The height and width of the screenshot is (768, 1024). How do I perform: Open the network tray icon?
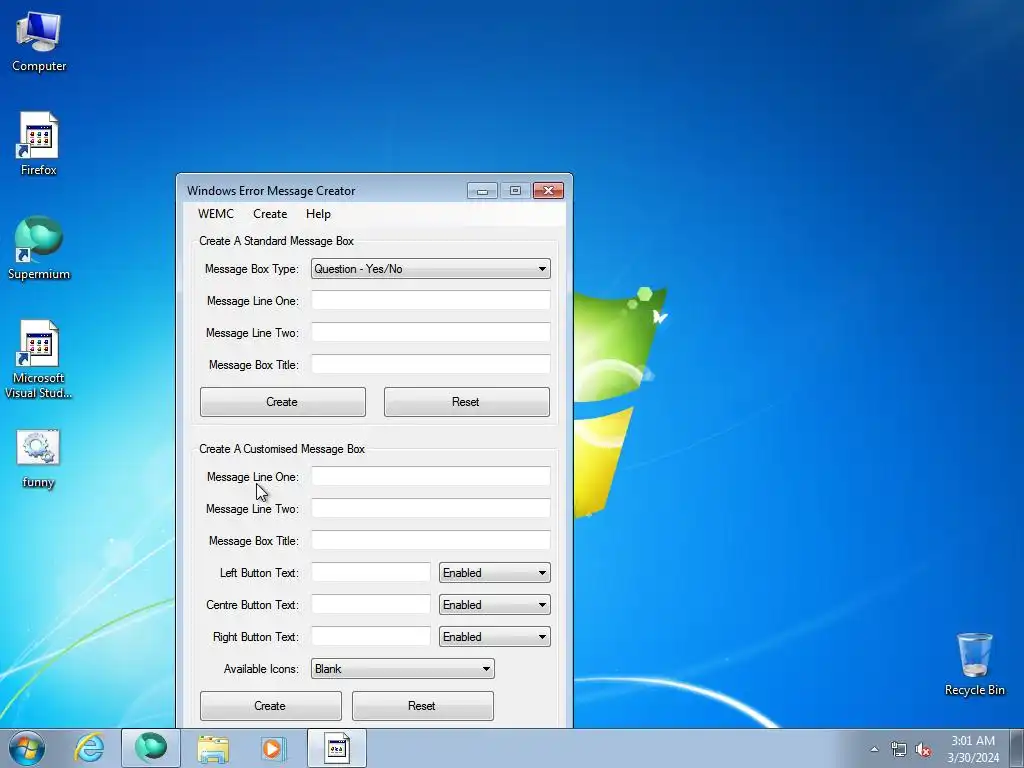[899, 749]
